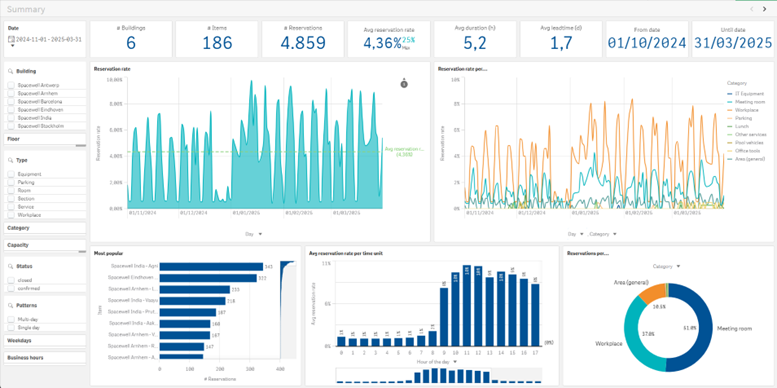Click the # Items KPI tile
Screen dimensions: 777x388
coord(217,39)
